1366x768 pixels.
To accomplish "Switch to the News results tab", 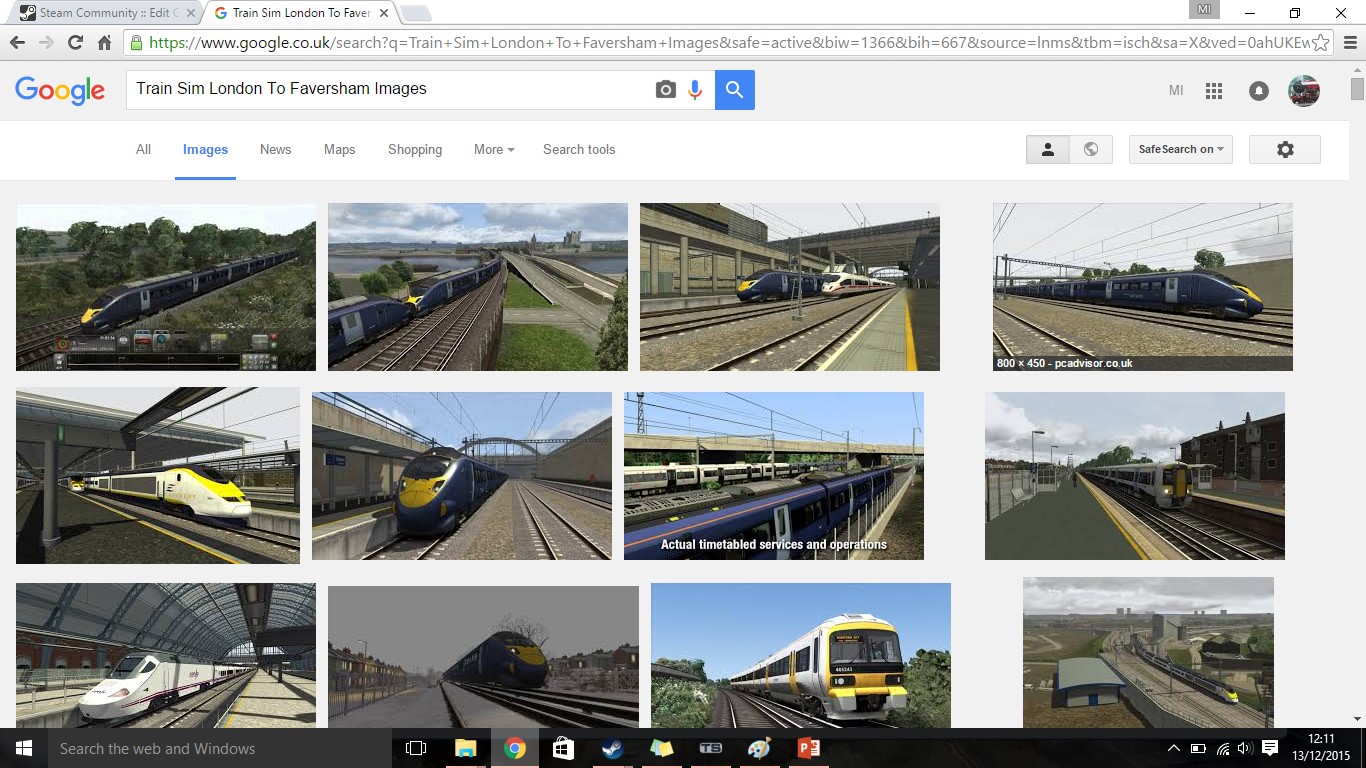I will (x=275, y=149).
